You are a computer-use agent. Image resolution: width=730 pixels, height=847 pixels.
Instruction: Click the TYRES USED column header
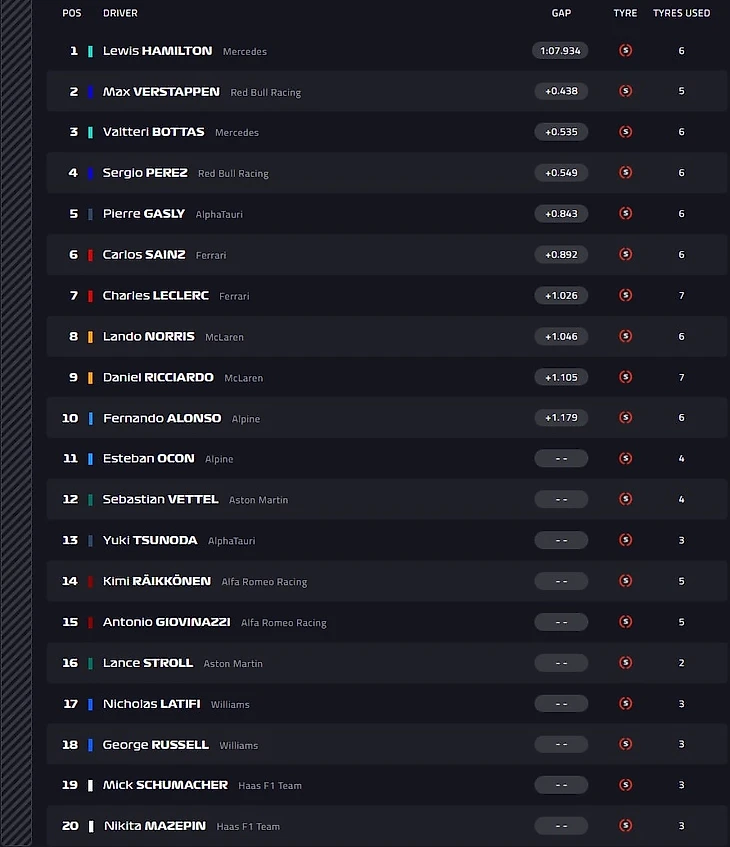tap(681, 13)
